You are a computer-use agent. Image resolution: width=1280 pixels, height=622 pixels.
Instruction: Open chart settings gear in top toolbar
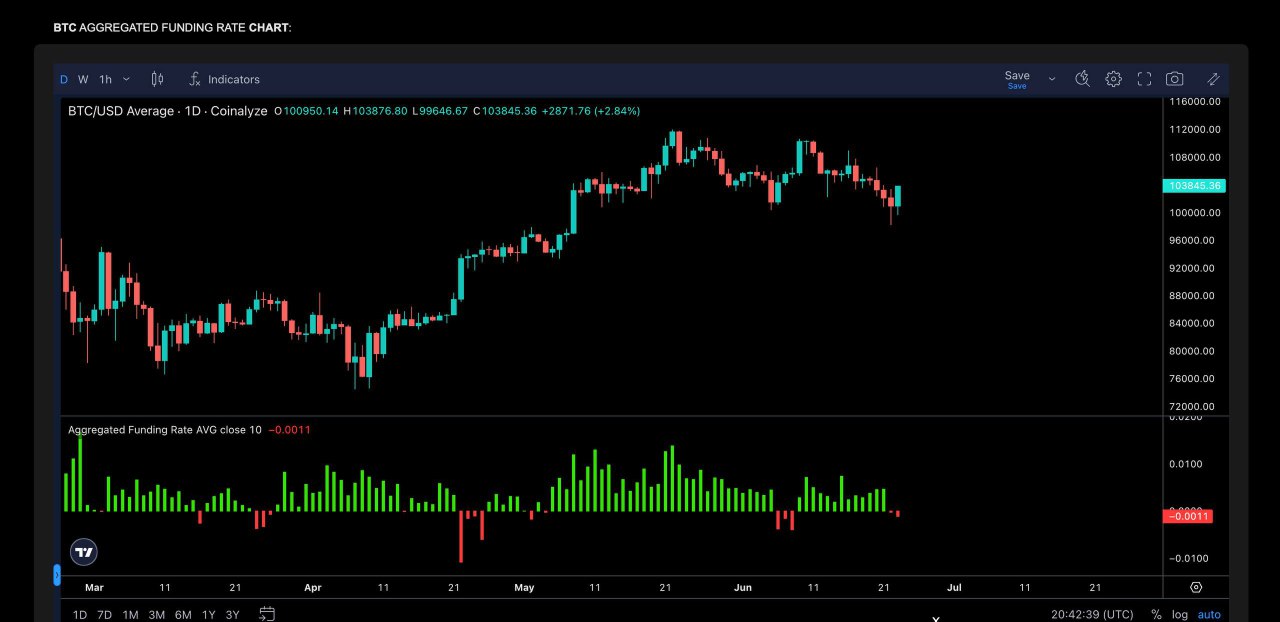point(1113,79)
